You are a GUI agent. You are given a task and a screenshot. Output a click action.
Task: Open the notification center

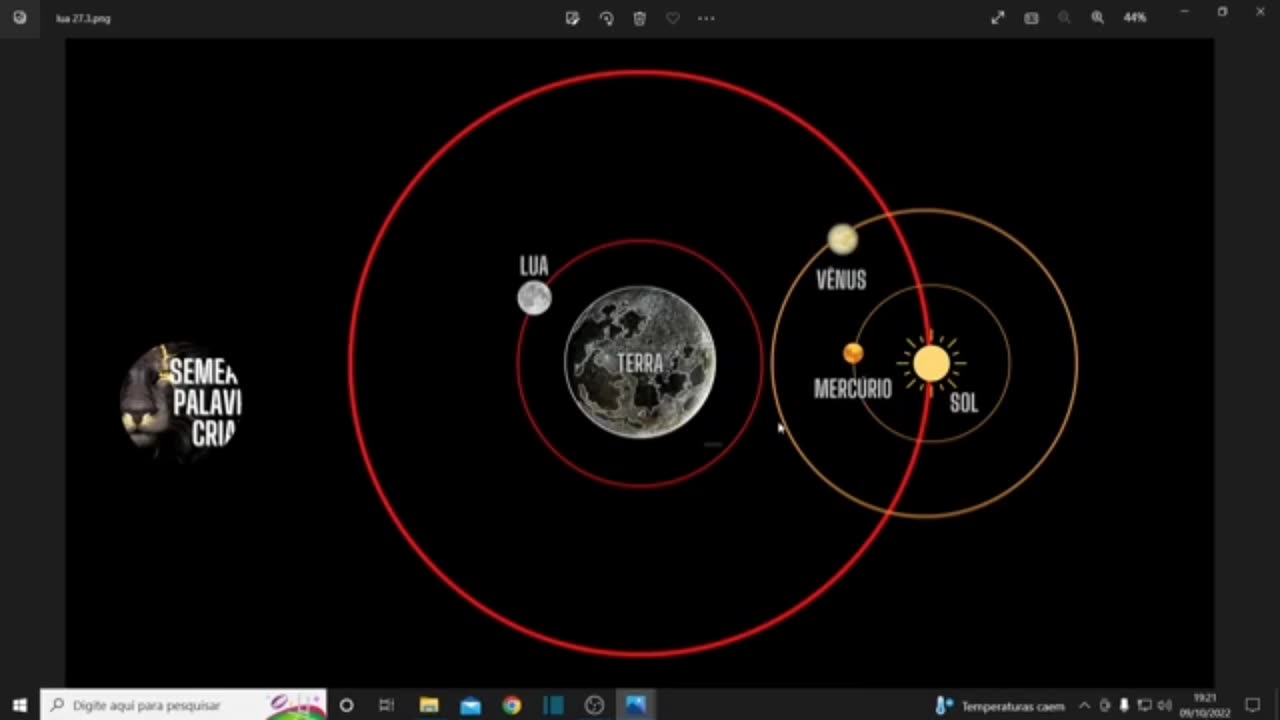[x=1252, y=705]
